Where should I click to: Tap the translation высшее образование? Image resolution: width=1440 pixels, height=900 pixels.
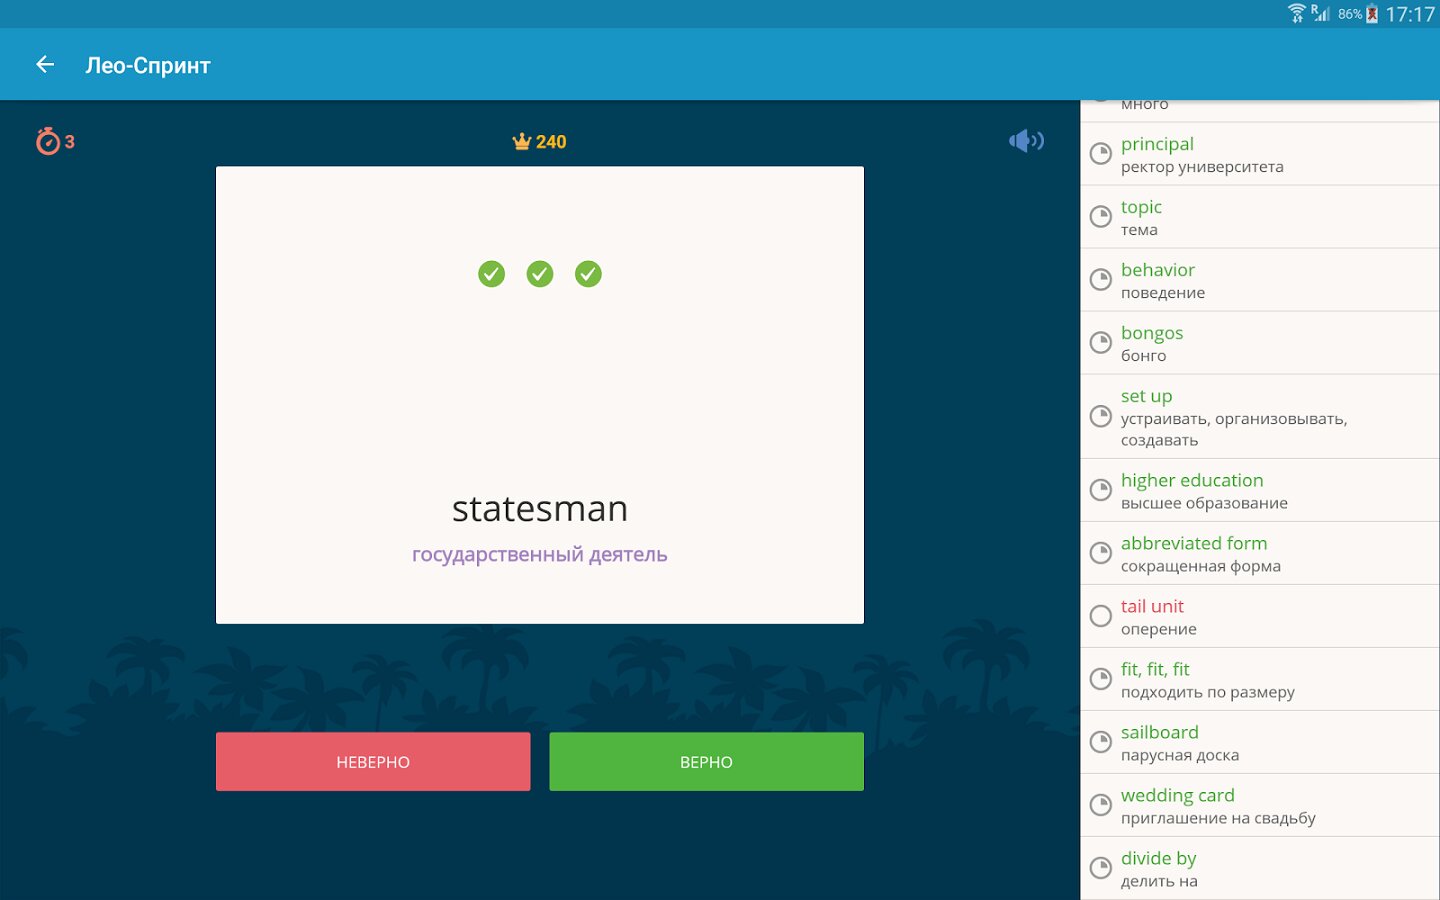tap(1204, 503)
